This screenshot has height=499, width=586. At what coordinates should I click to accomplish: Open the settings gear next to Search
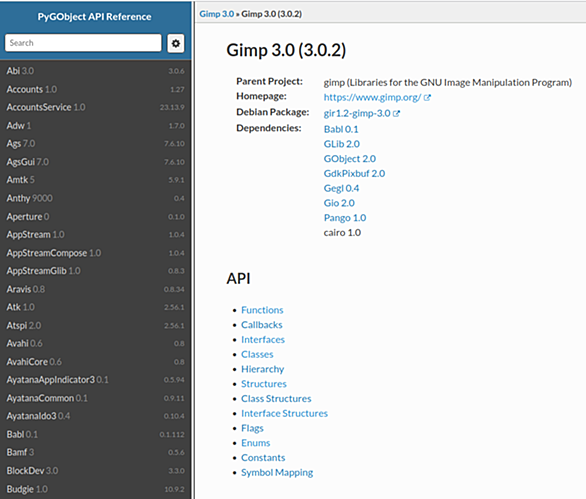(x=176, y=43)
